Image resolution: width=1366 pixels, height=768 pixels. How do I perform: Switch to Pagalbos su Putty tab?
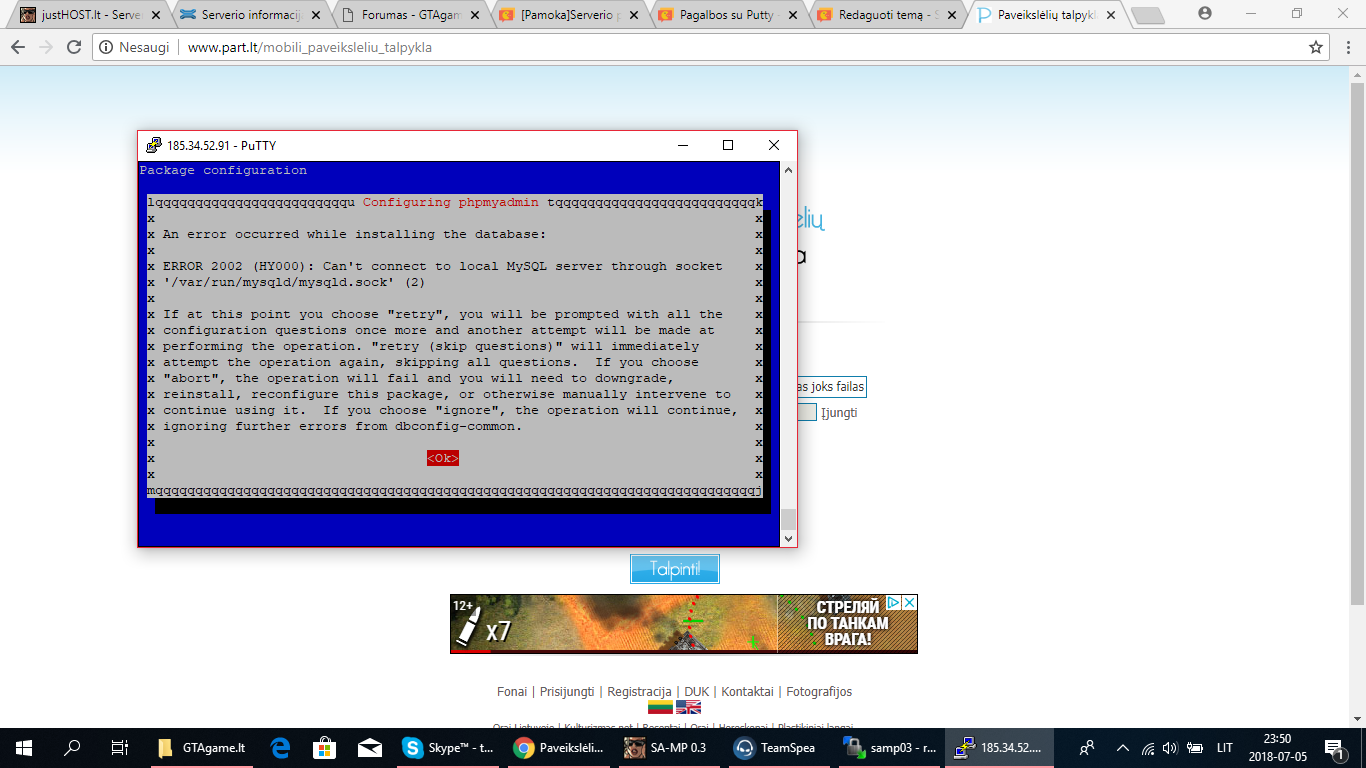[x=726, y=14]
